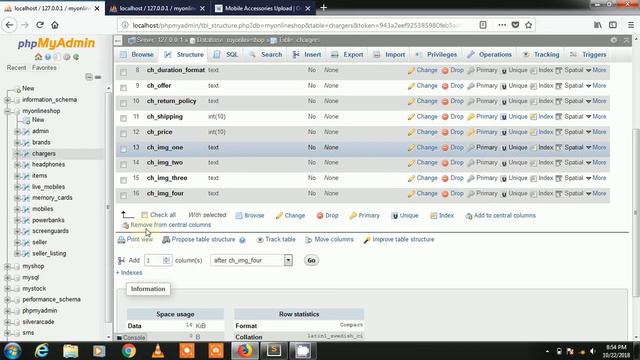Open the Console bar at bottom
Image resolution: width=640 pixels, height=360 pixels.
(x=131, y=338)
